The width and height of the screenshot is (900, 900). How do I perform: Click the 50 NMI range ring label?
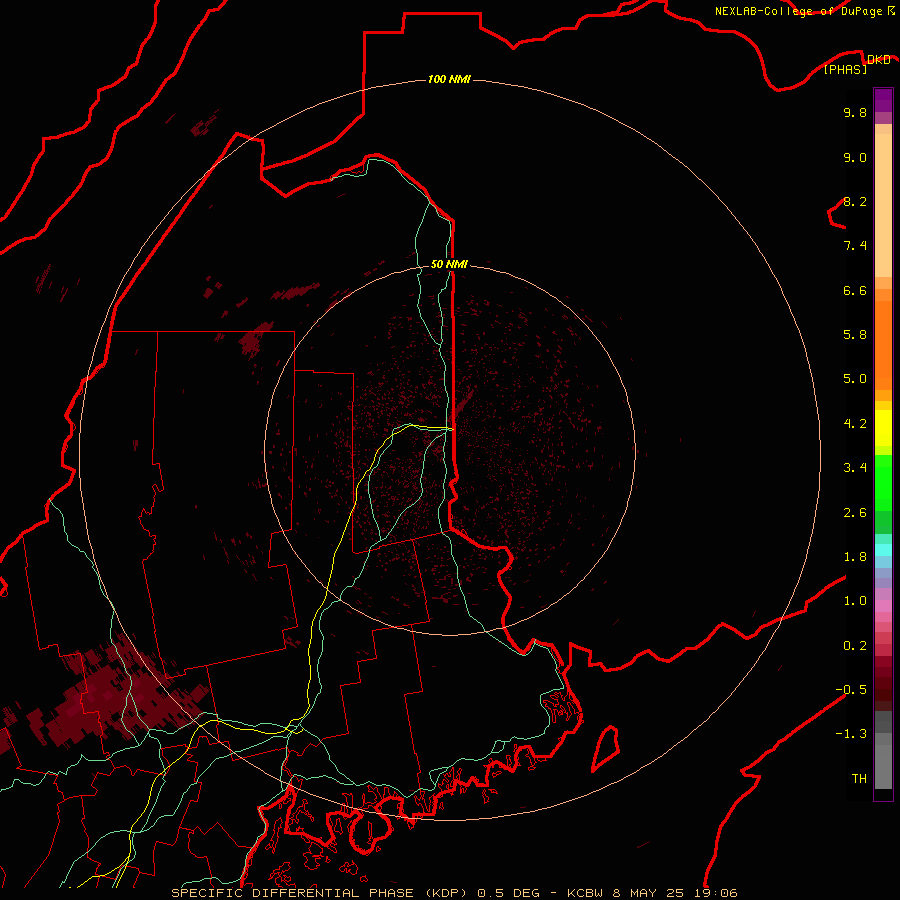(449, 264)
